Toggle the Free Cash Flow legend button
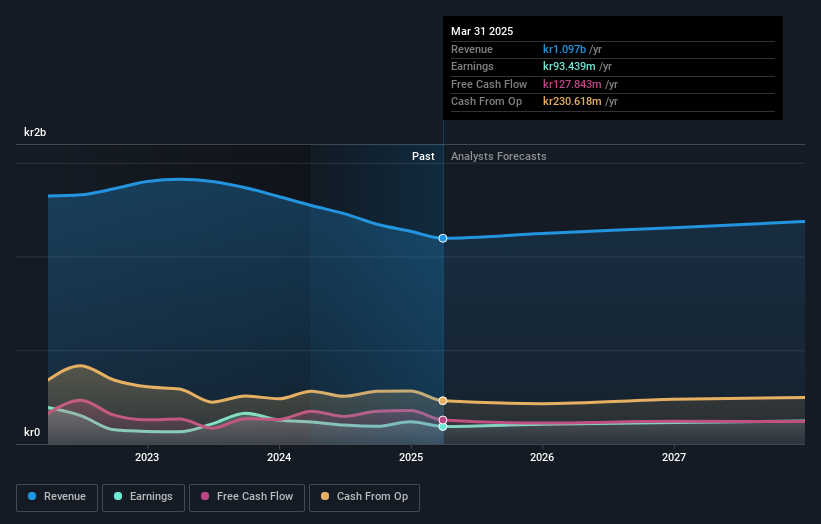The height and width of the screenshot is (524, 821). 247,497
